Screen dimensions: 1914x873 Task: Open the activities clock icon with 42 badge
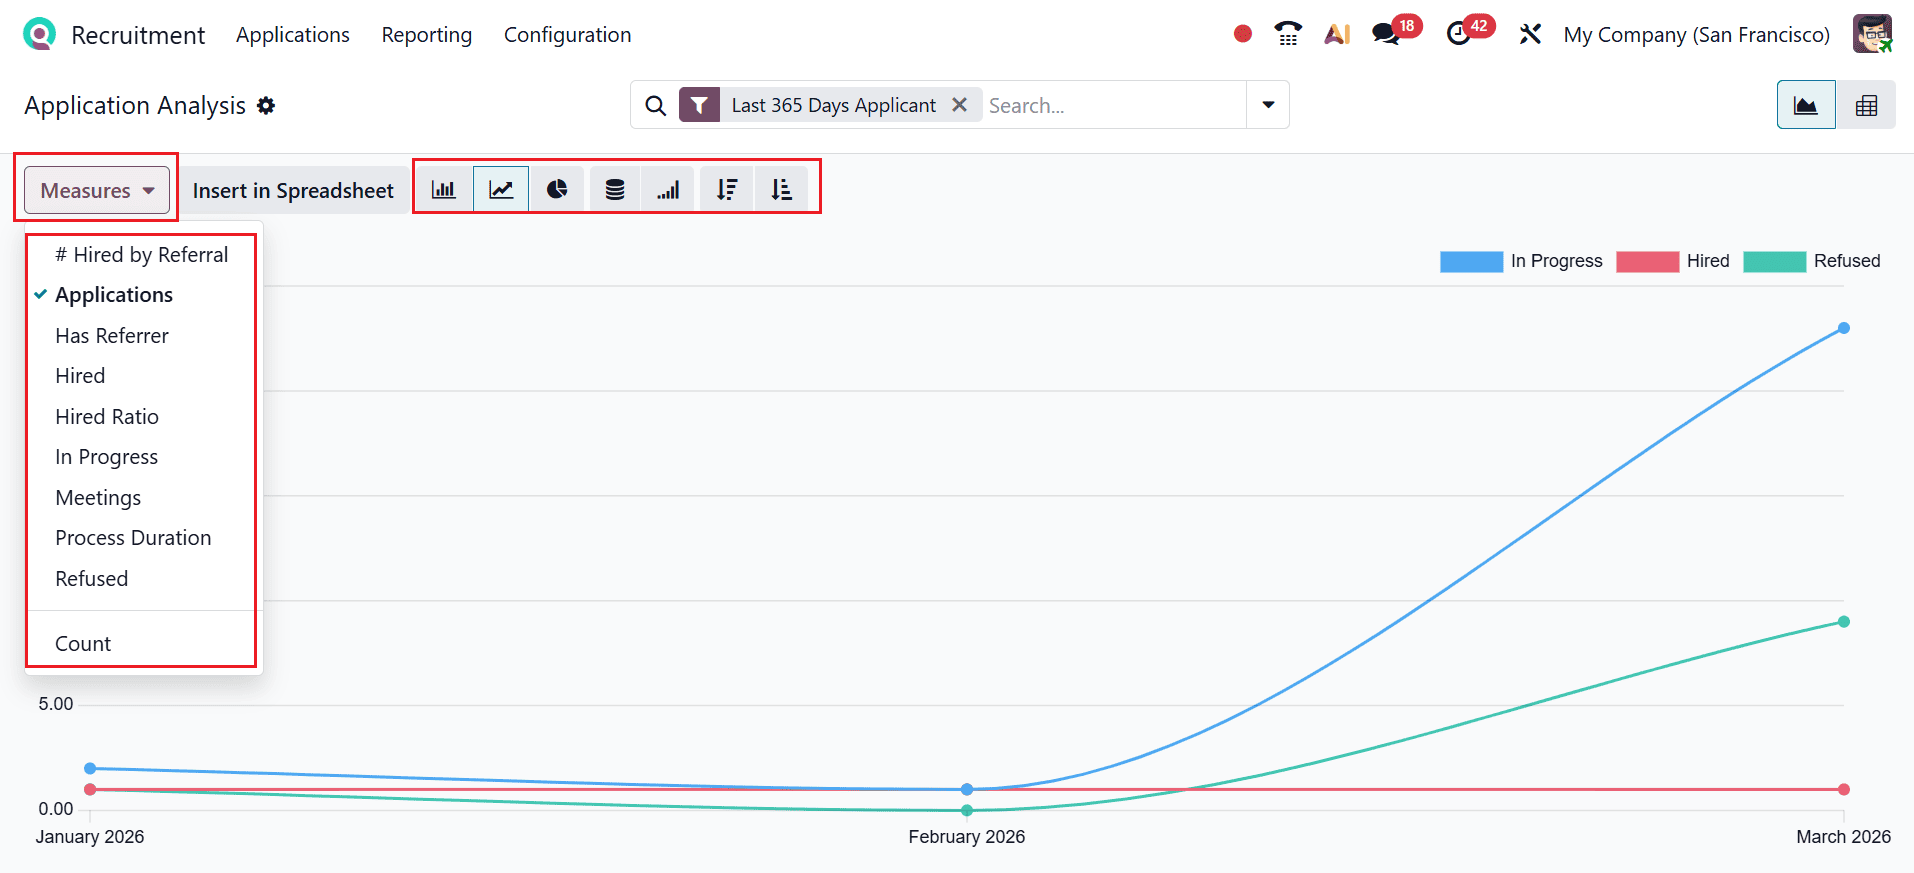(x=1460, y=34)
